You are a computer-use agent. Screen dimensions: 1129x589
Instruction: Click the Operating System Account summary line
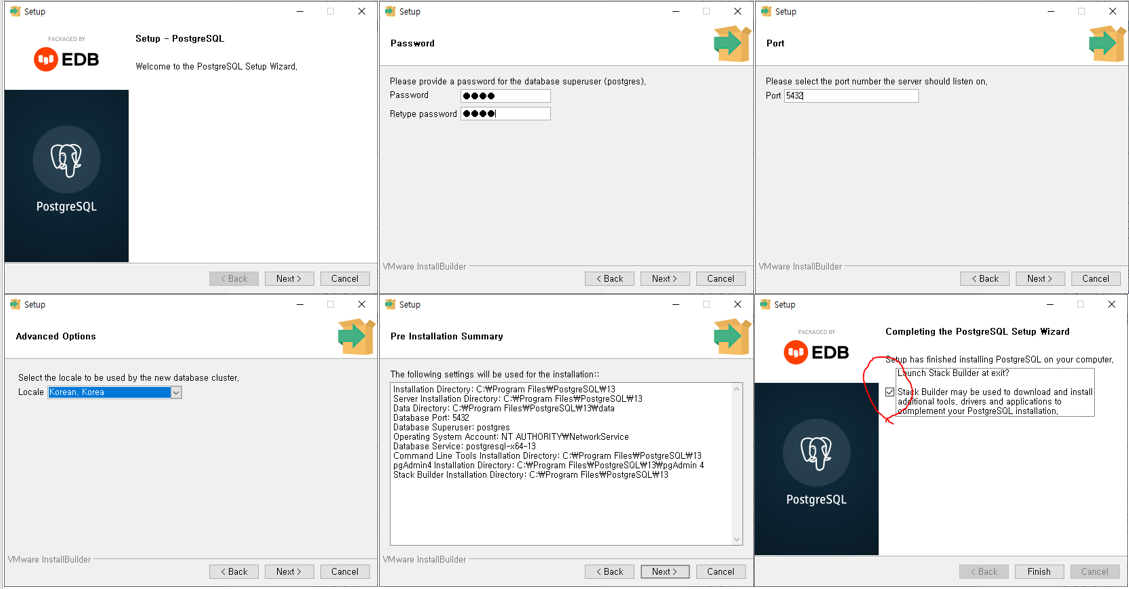(x=510, y=437)
